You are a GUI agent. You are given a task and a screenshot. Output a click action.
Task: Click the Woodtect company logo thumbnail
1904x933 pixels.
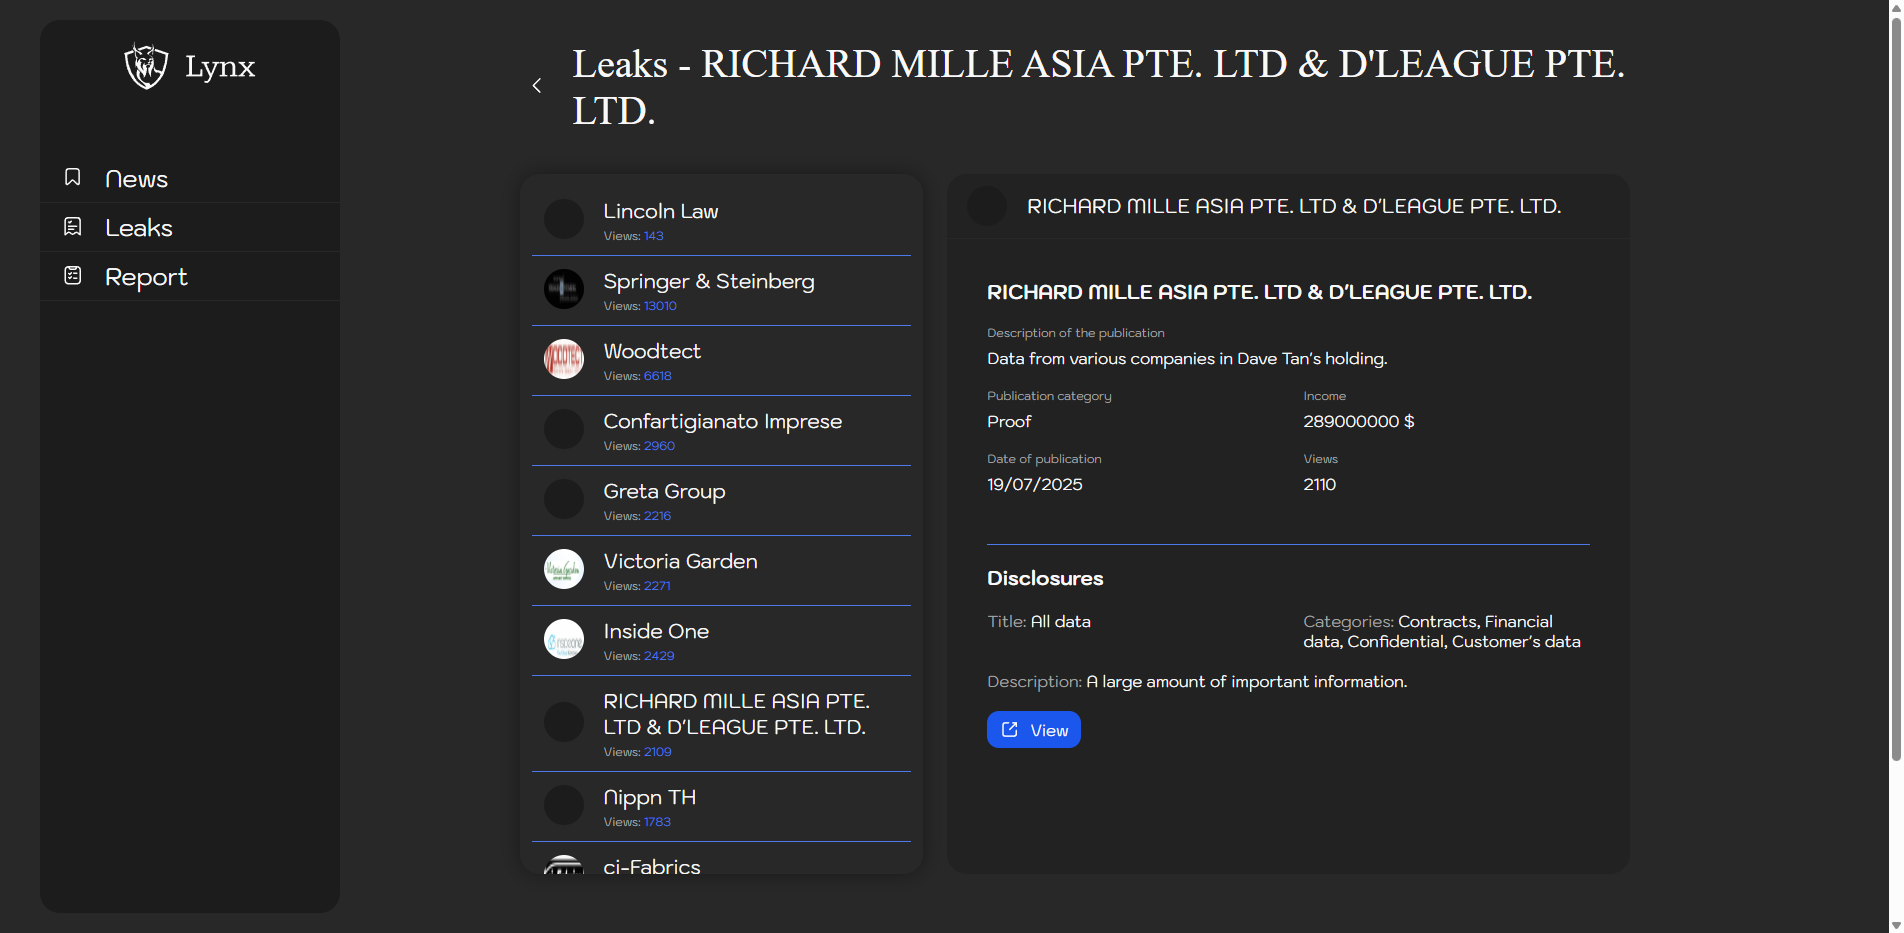pyautogui.click(x=563, y=359)
